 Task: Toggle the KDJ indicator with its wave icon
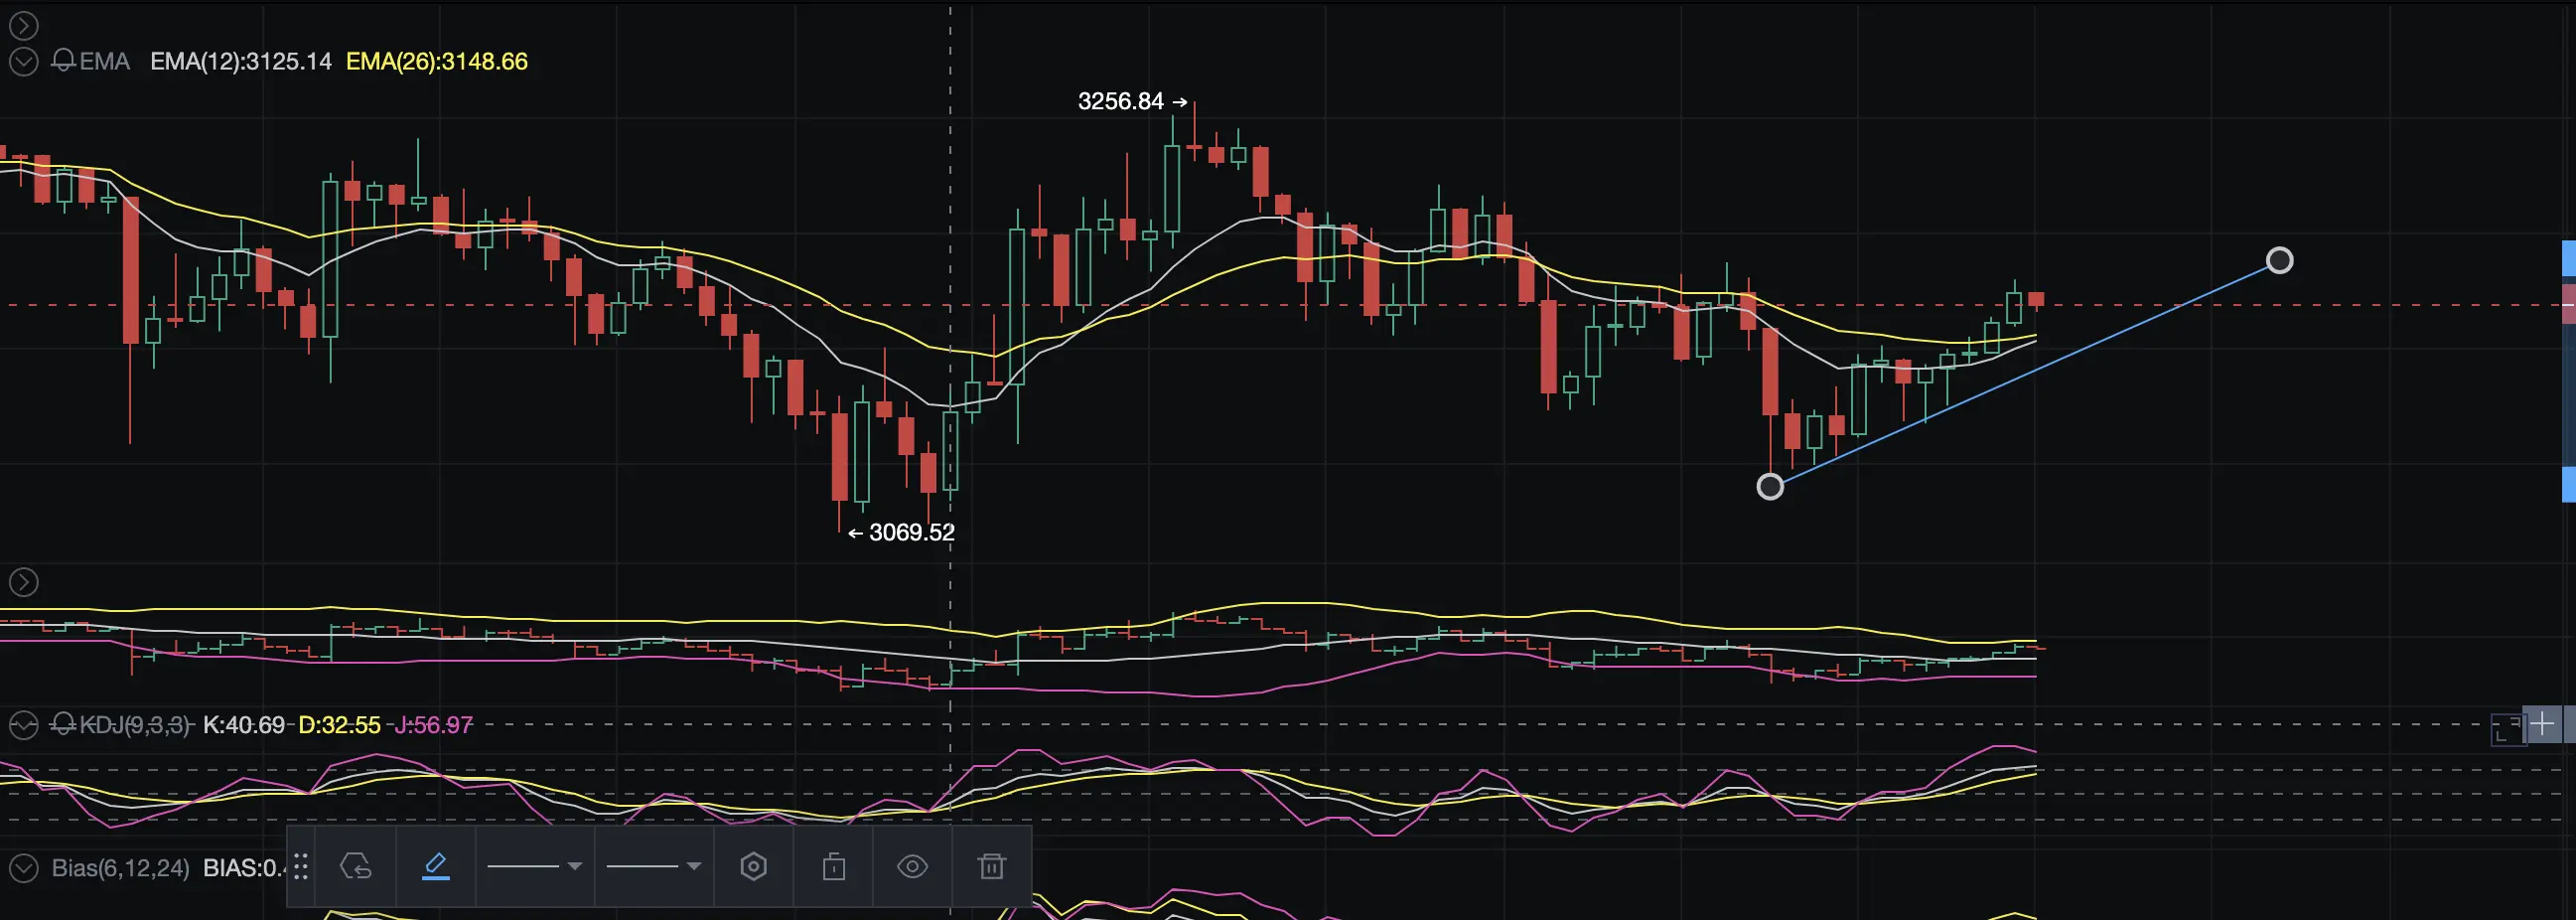click(x=23, y=725)
